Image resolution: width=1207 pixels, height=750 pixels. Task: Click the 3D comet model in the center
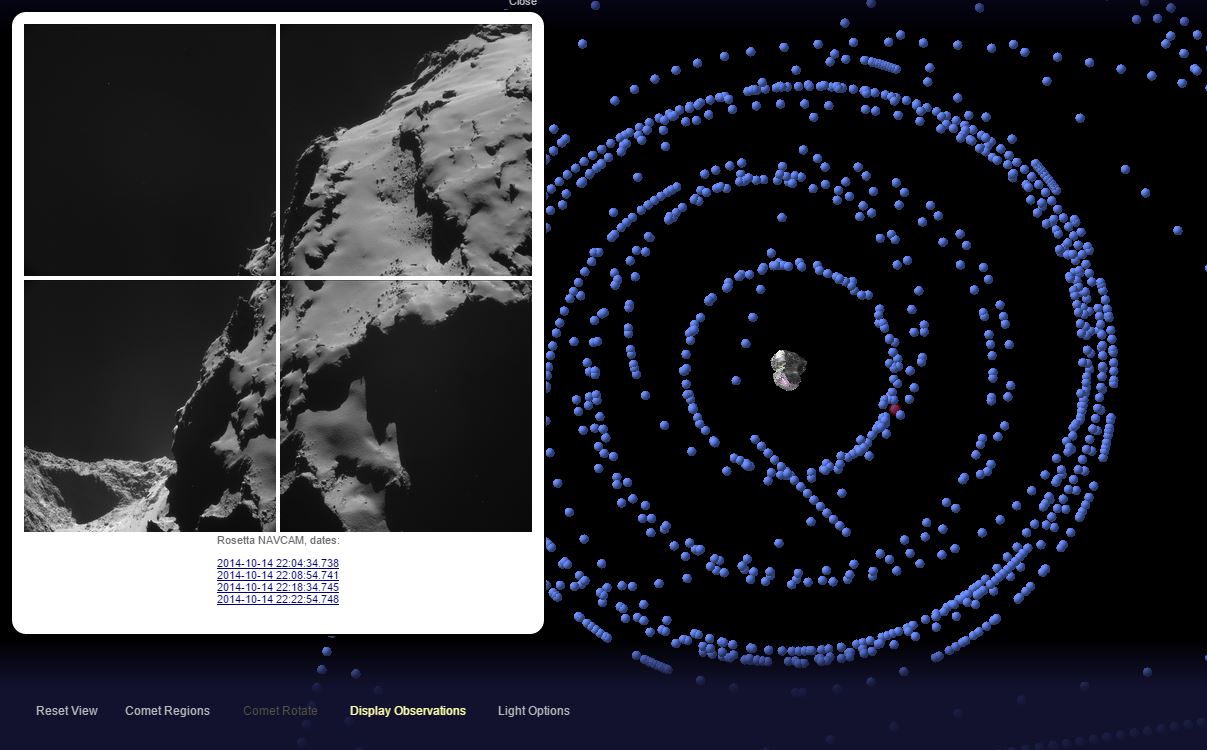click(x=789, y=366)
